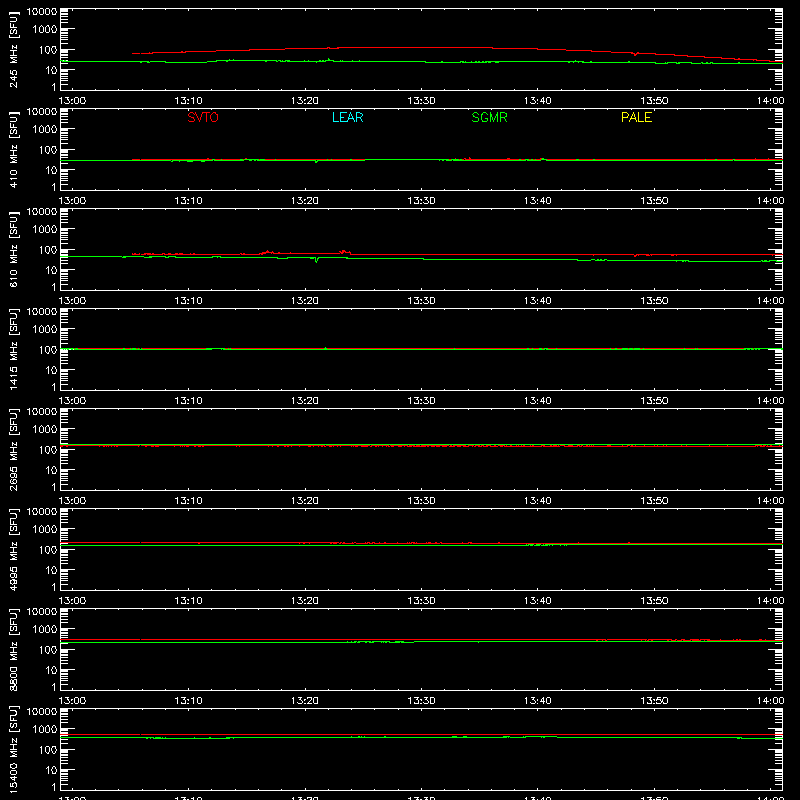This screenshot has width=800, height=800.
Task: Click 13:10 time label below 2695 MHz plot
Action: (x=189, y=501)
